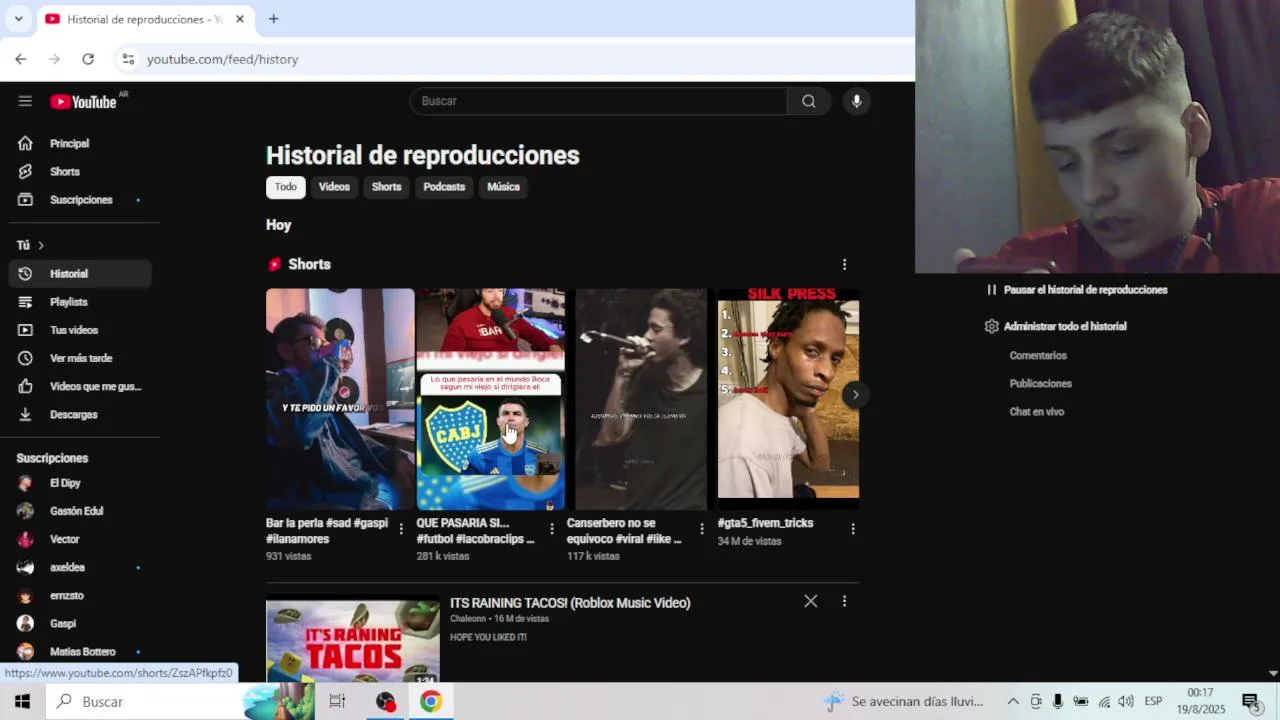Screen dimensions: 1280x720
Task: Open a new Chrome tab
Action: [x=273, y=19]
